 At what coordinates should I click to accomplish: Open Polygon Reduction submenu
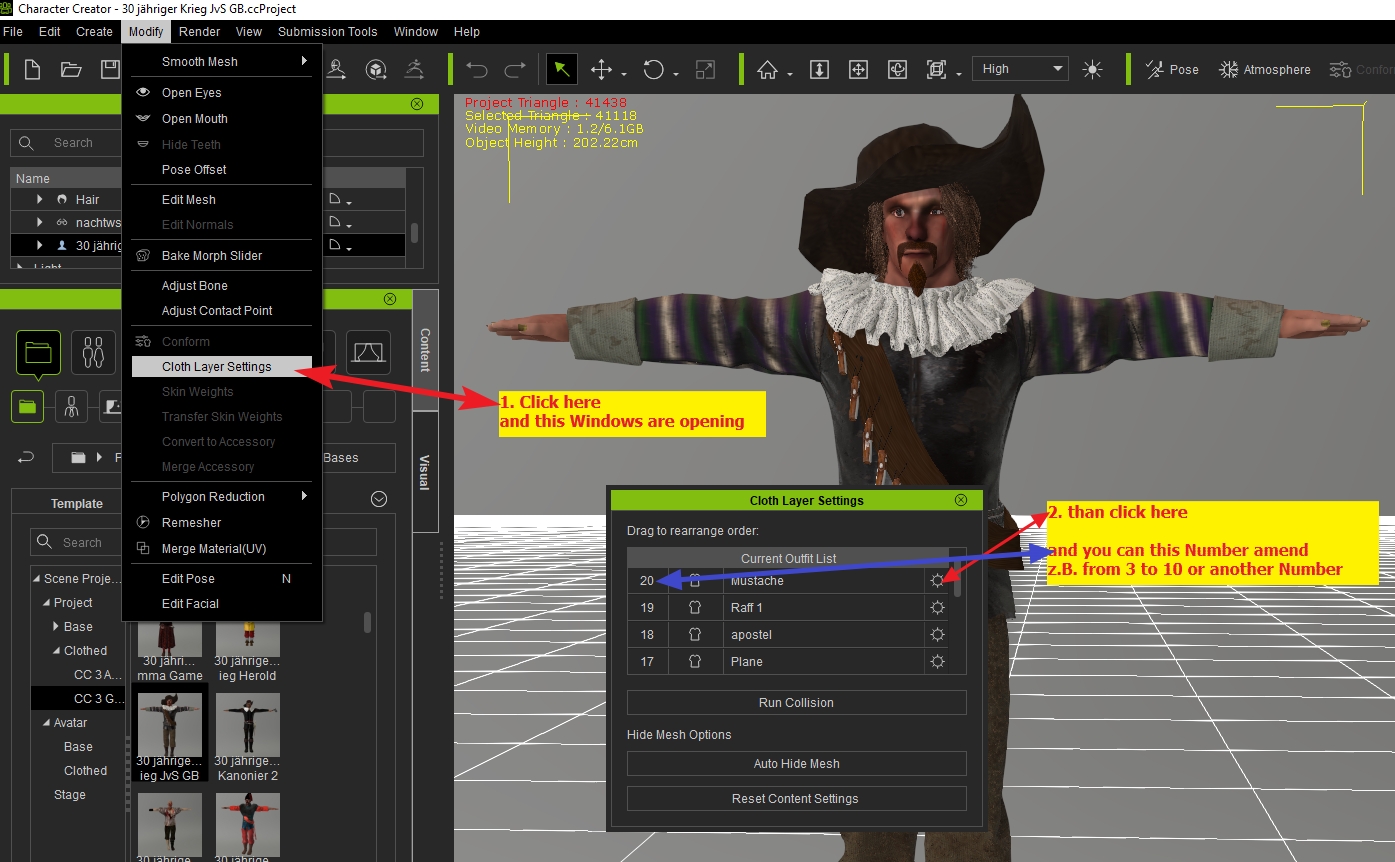221,496
